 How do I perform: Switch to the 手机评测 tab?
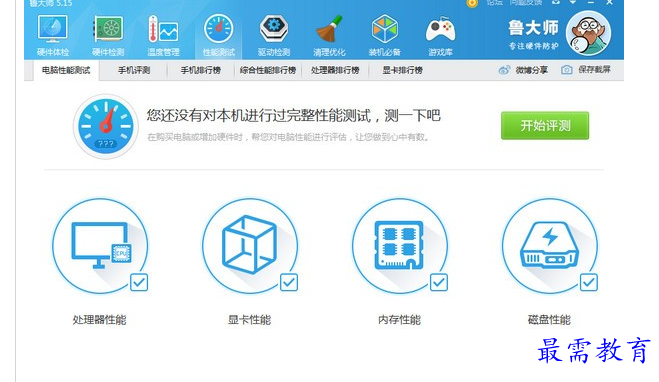coord(134,70)
